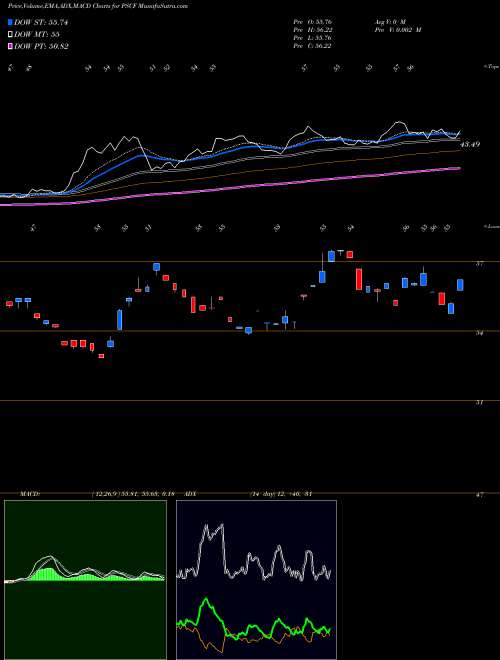
Task: Click the 'Prv O: 55.76' value
Action: (315, 22)
